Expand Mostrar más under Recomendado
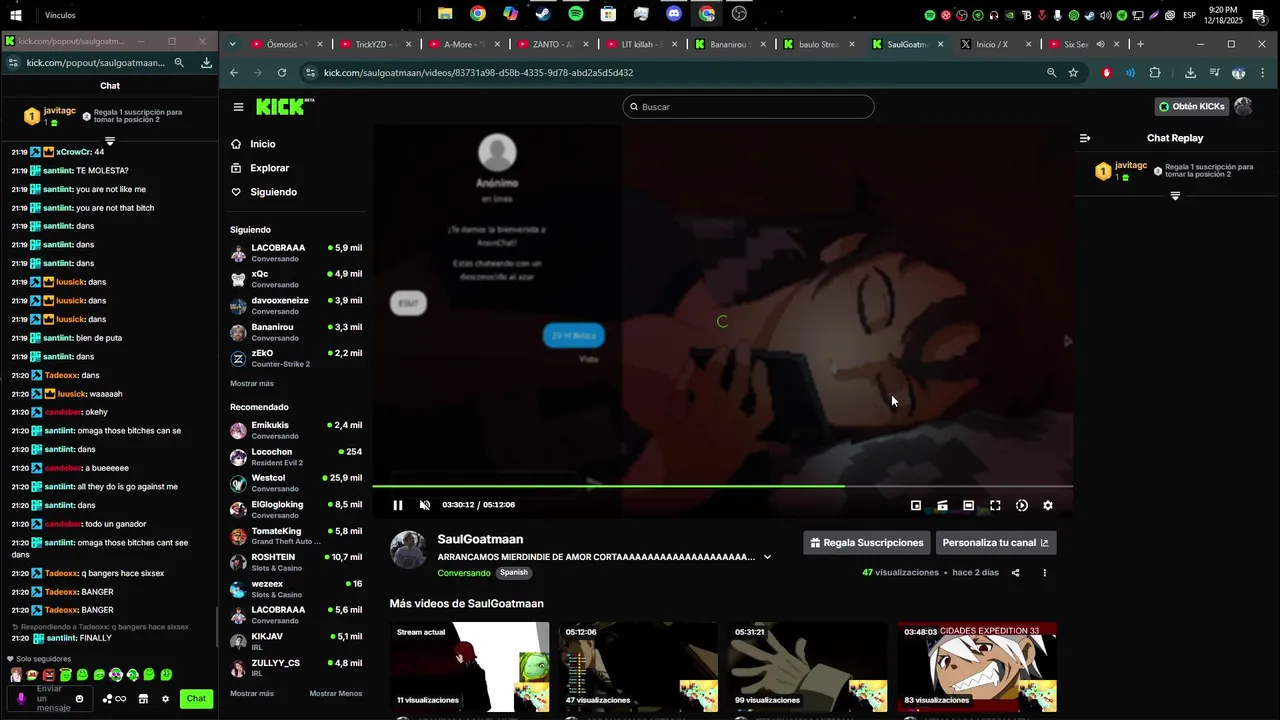 (x=252, y=694)
